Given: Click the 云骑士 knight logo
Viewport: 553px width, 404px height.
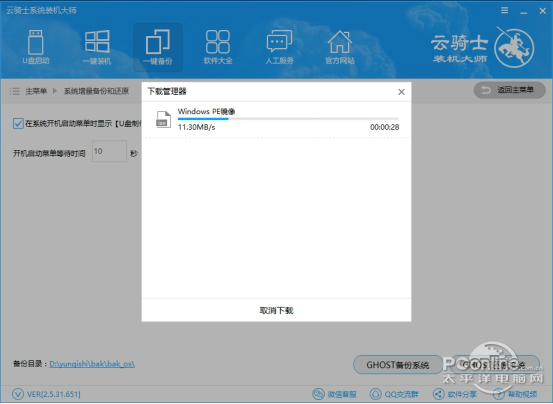Looking at the screenshot, I should tap(514, 48).
